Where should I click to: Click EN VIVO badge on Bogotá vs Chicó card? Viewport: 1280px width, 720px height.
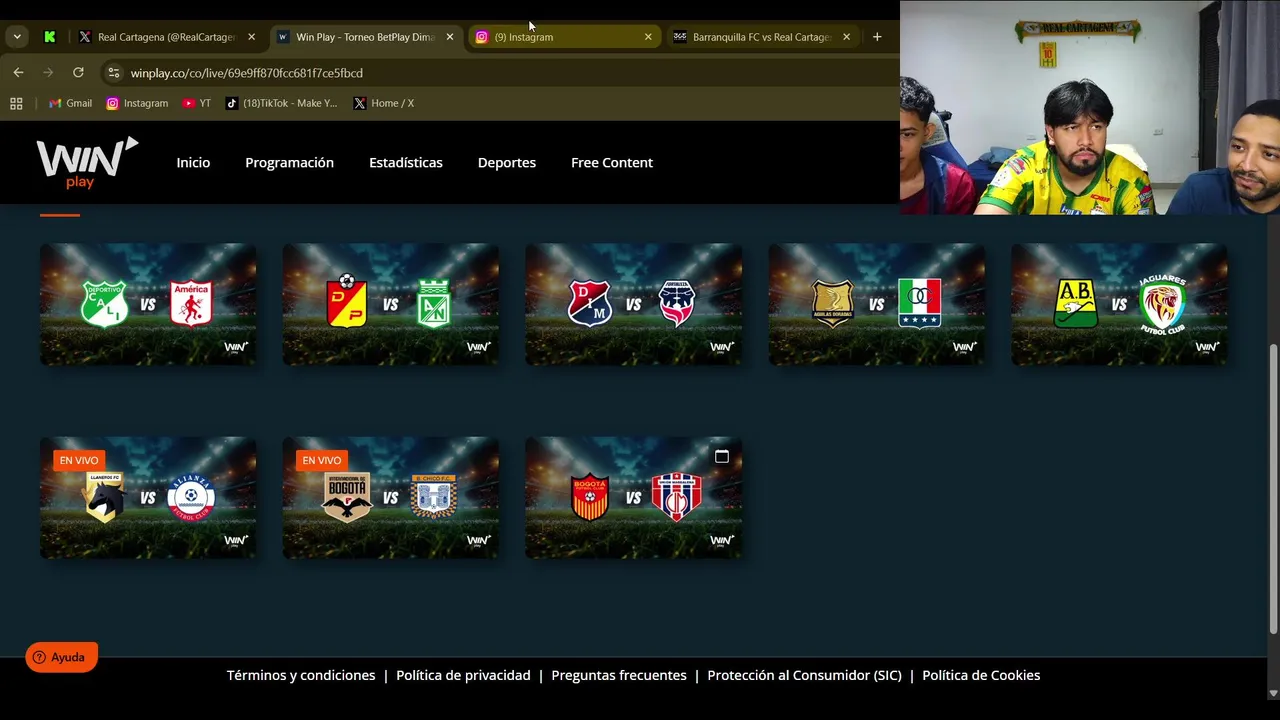pyautogui.click(x=322, y=460)
